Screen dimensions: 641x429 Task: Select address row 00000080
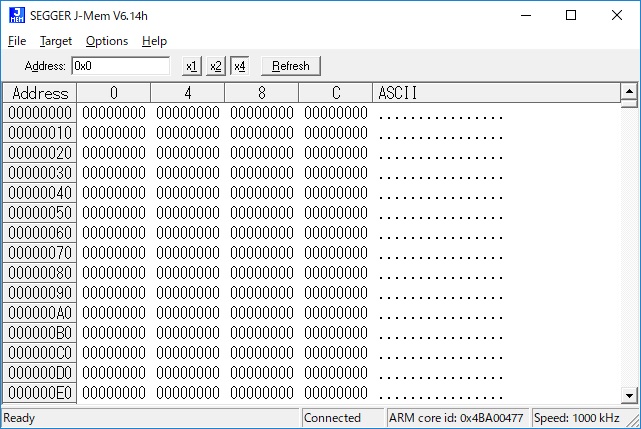[x=40, y=273]
